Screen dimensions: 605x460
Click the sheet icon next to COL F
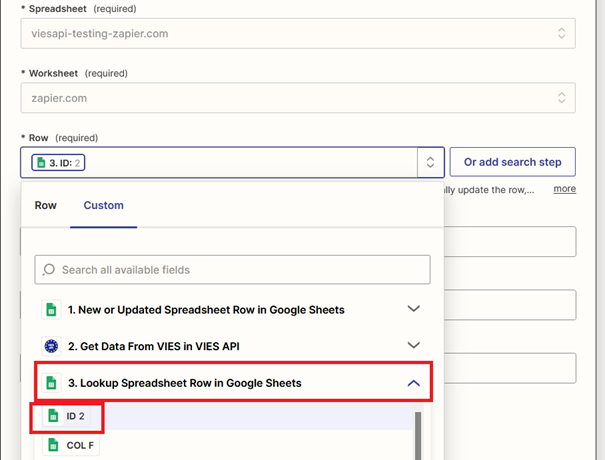[53, 445]
